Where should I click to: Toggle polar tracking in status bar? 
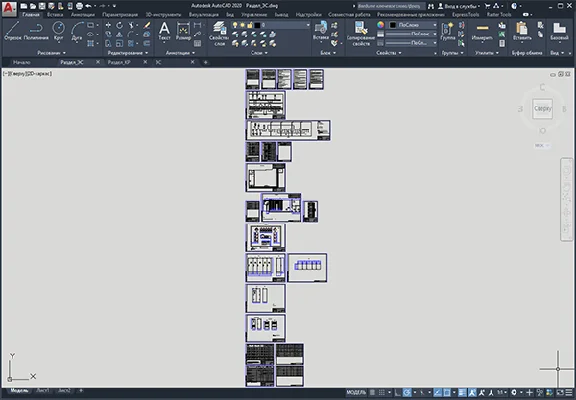point(407,393)
